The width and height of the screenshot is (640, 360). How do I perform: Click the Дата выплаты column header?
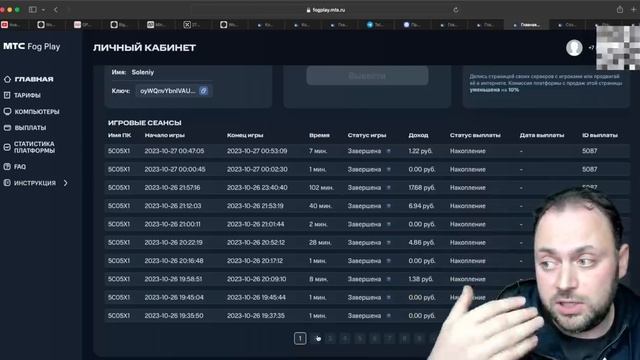tap(542, 135)
